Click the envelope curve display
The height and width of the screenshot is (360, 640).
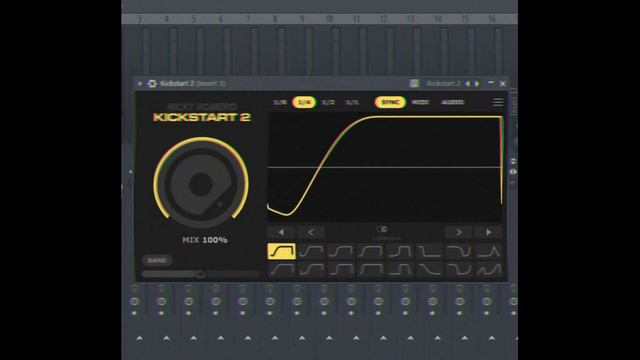[384, 167]
